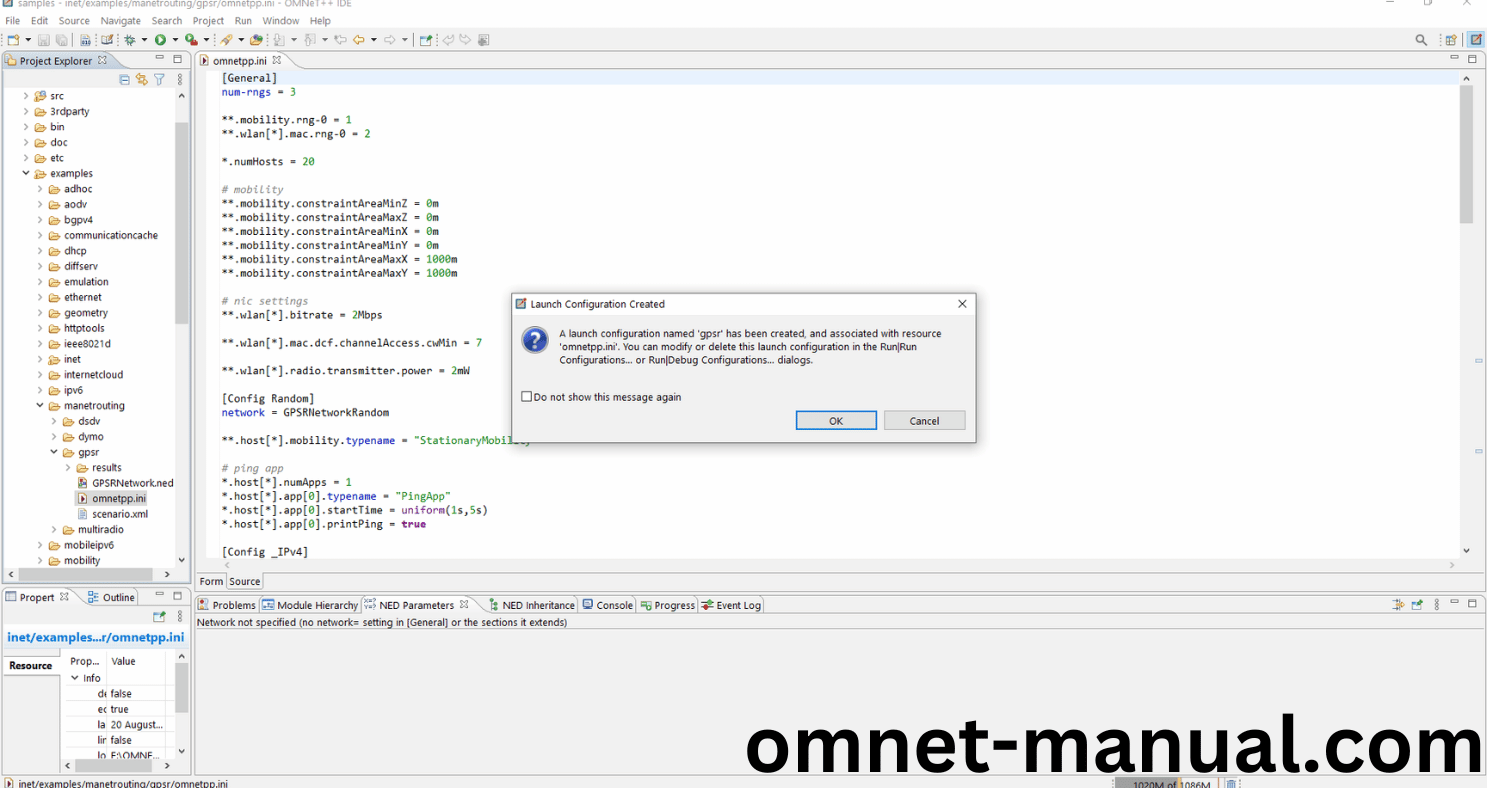Select scenario.xml in the Project Explorer
The width and height of the screenshot is (1487, 788).
[119, 514]
